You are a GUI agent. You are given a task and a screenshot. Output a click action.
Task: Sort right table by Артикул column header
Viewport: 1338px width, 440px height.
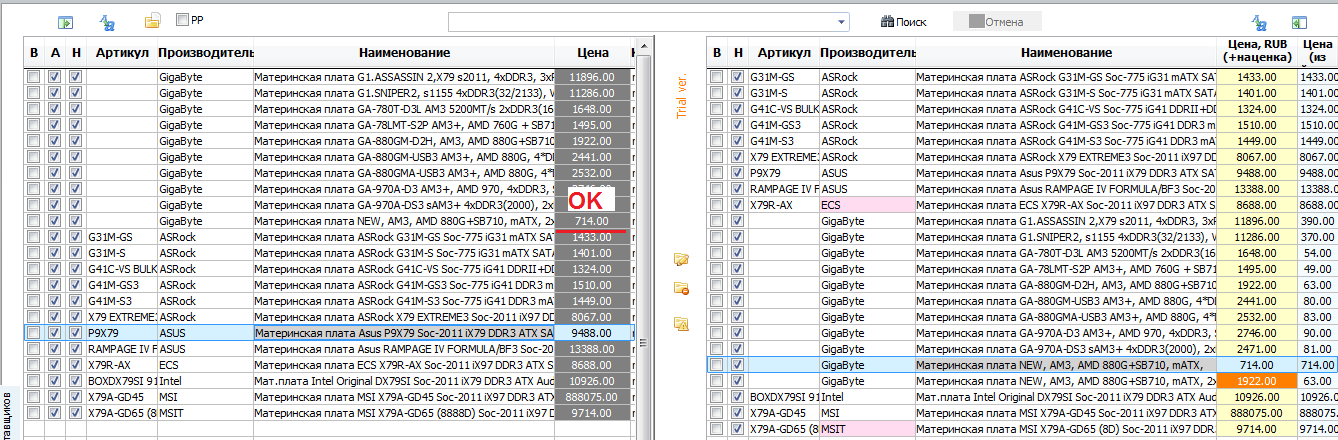(x=783, y=52)
